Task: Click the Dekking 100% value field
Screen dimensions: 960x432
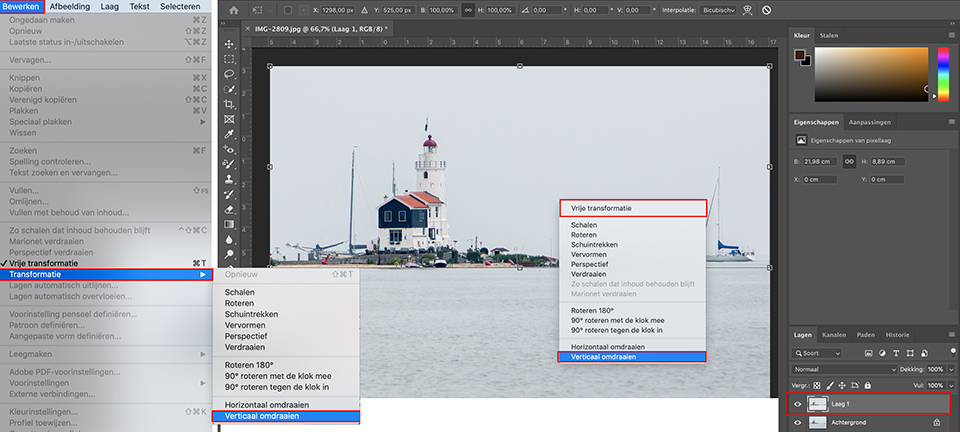Action: click(936, 370)
